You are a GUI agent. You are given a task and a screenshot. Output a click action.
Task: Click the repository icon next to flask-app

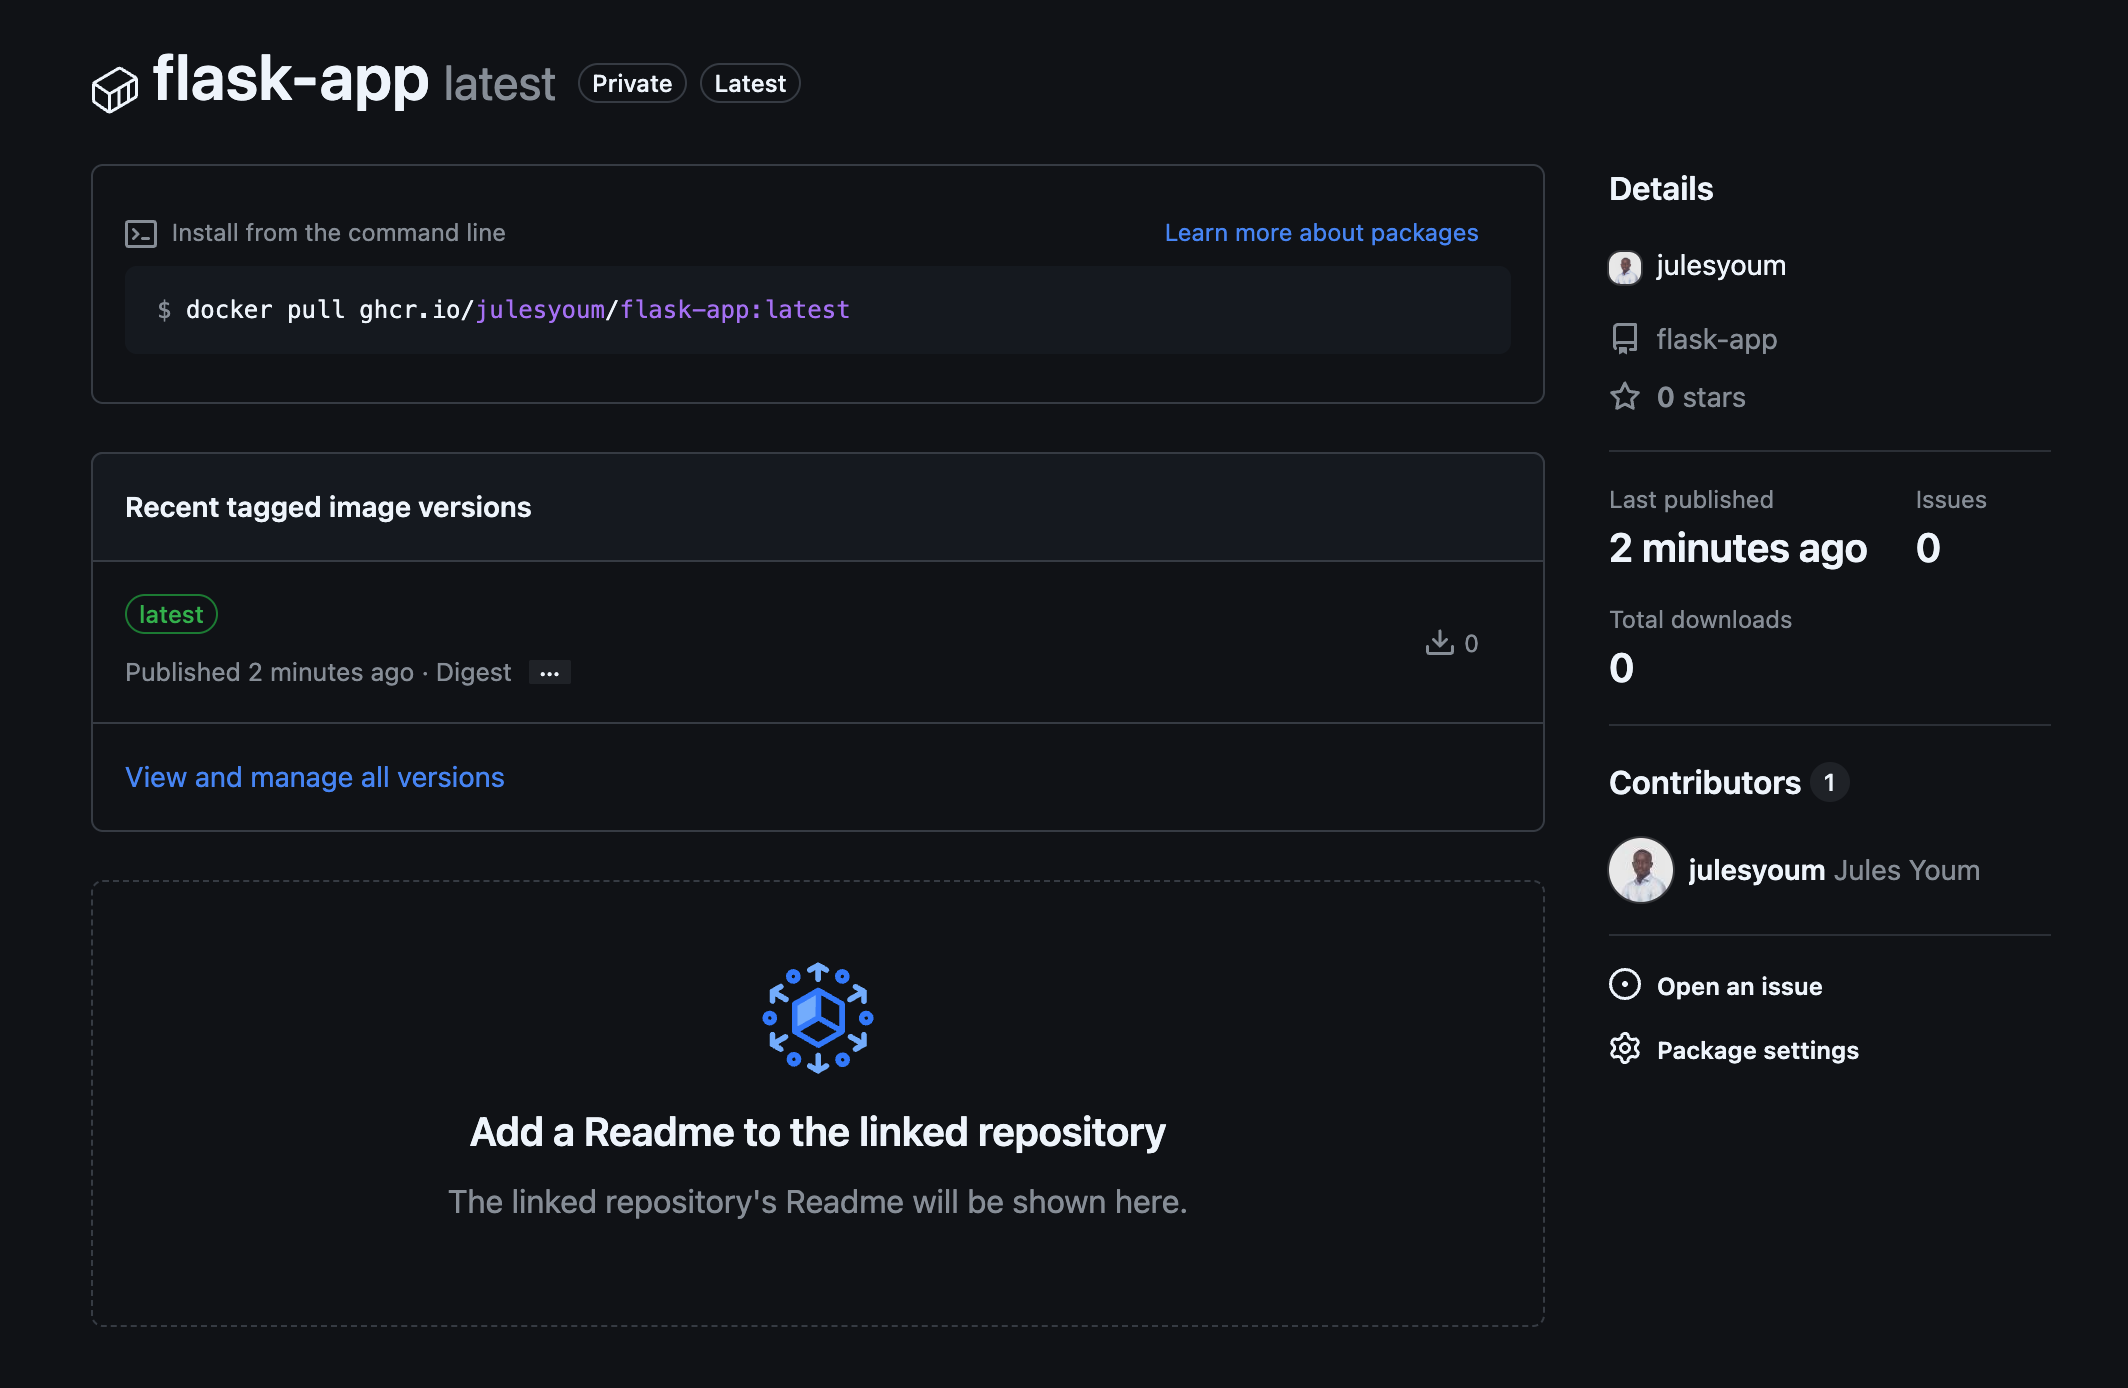(1625, 339)
